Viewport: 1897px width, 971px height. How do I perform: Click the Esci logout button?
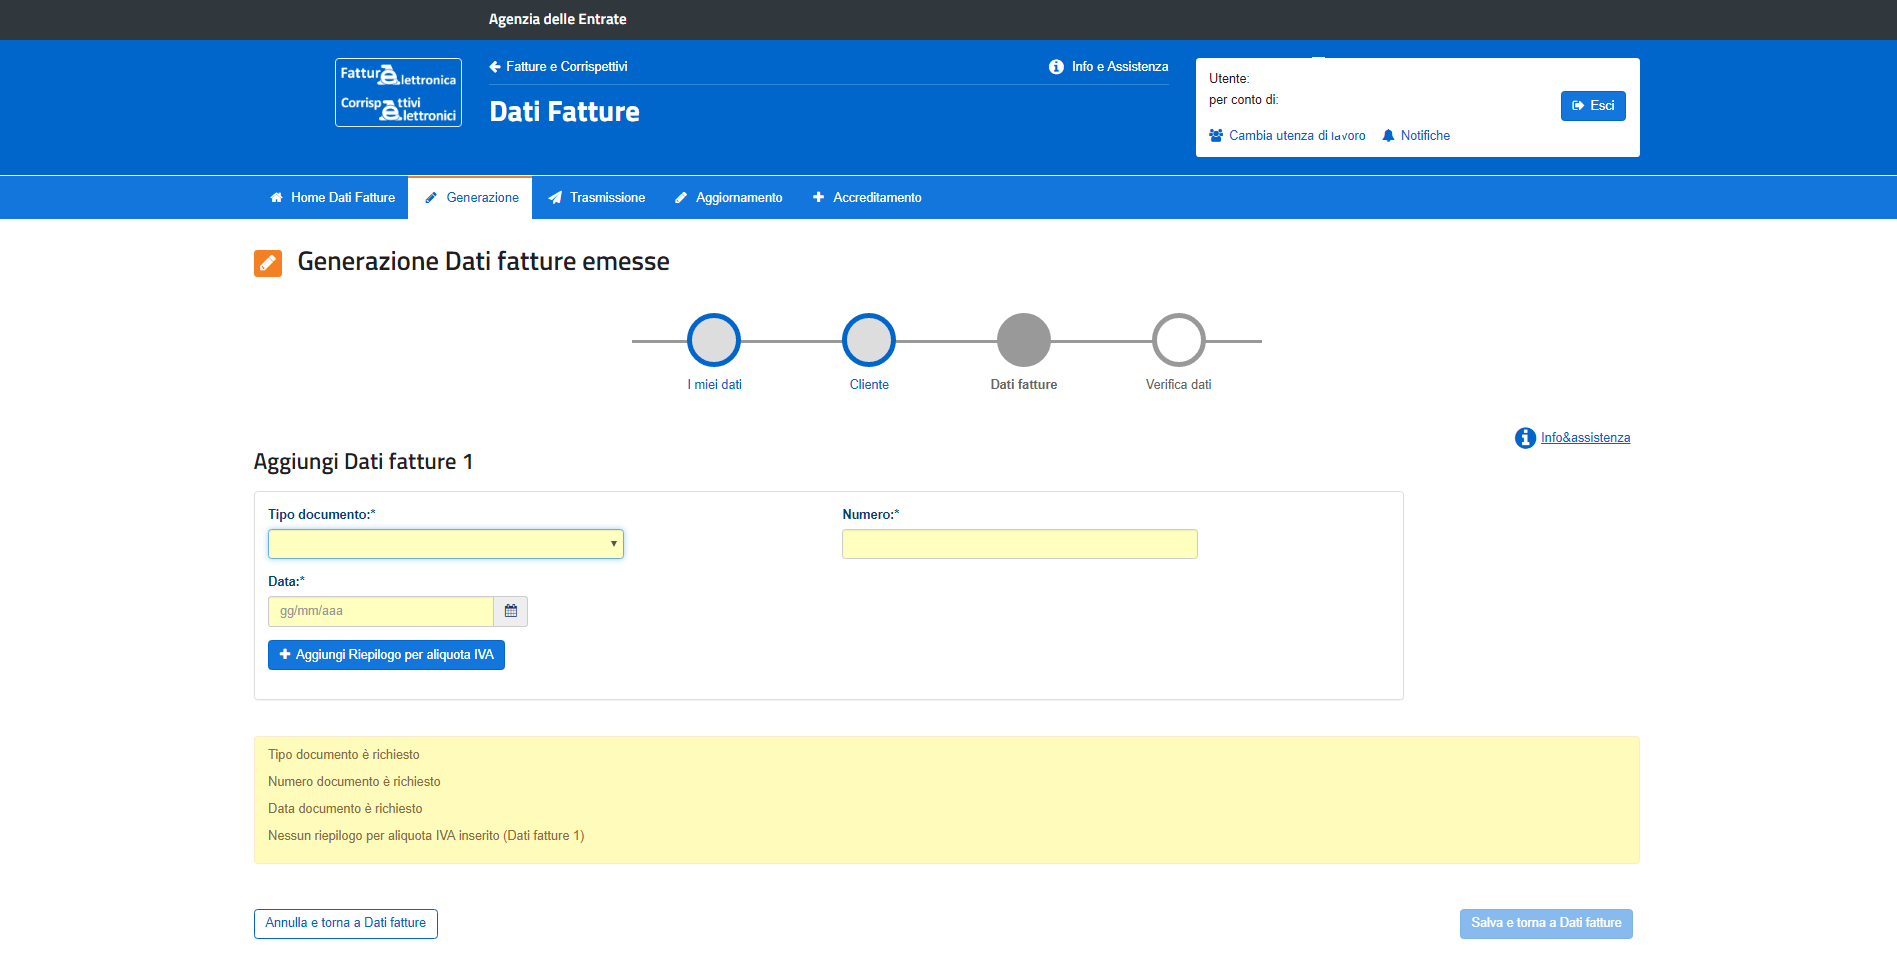[x=1592, y=106]
